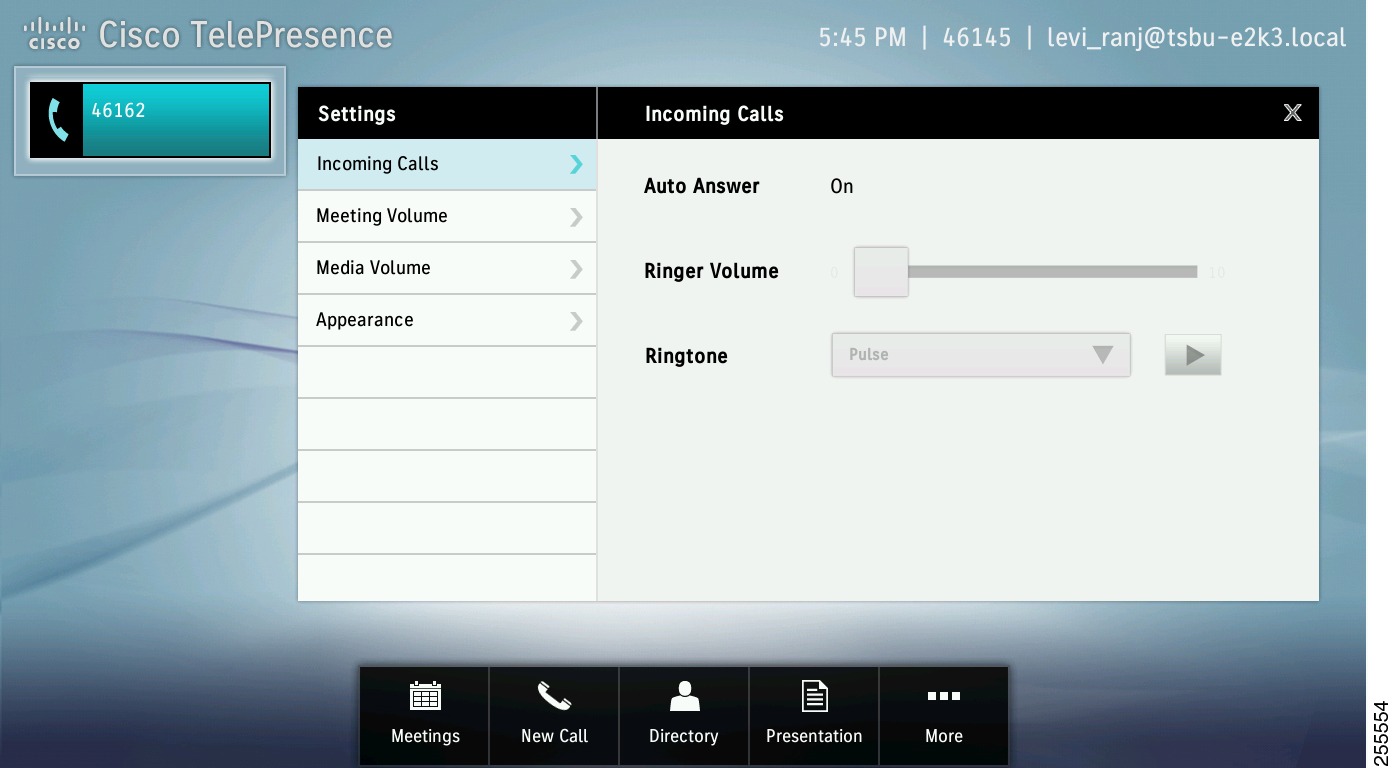The width and height of the screenshot is (1392, 768).
Task: Click the levi_ranj@tsbu-e2k3.local address
Action: pyautogui.click(x=1196, y=38)
